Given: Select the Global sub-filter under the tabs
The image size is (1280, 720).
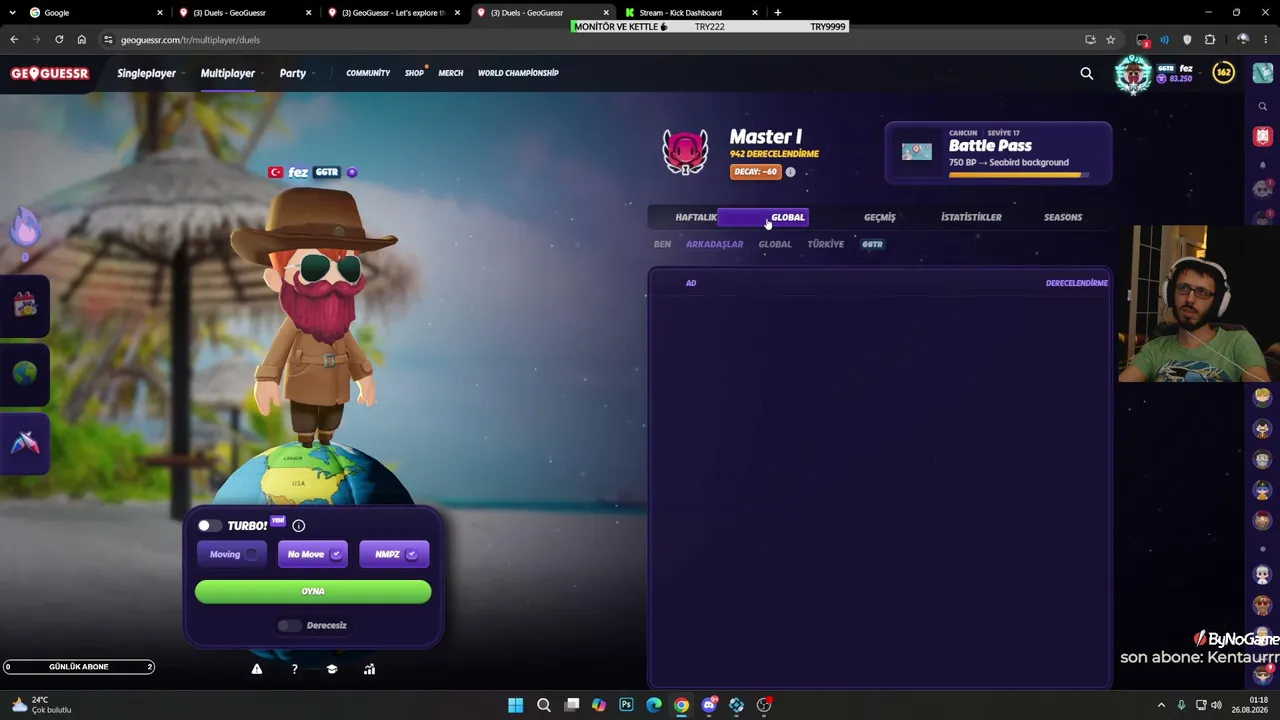Looking at the screenshot, I should point(775,244).
